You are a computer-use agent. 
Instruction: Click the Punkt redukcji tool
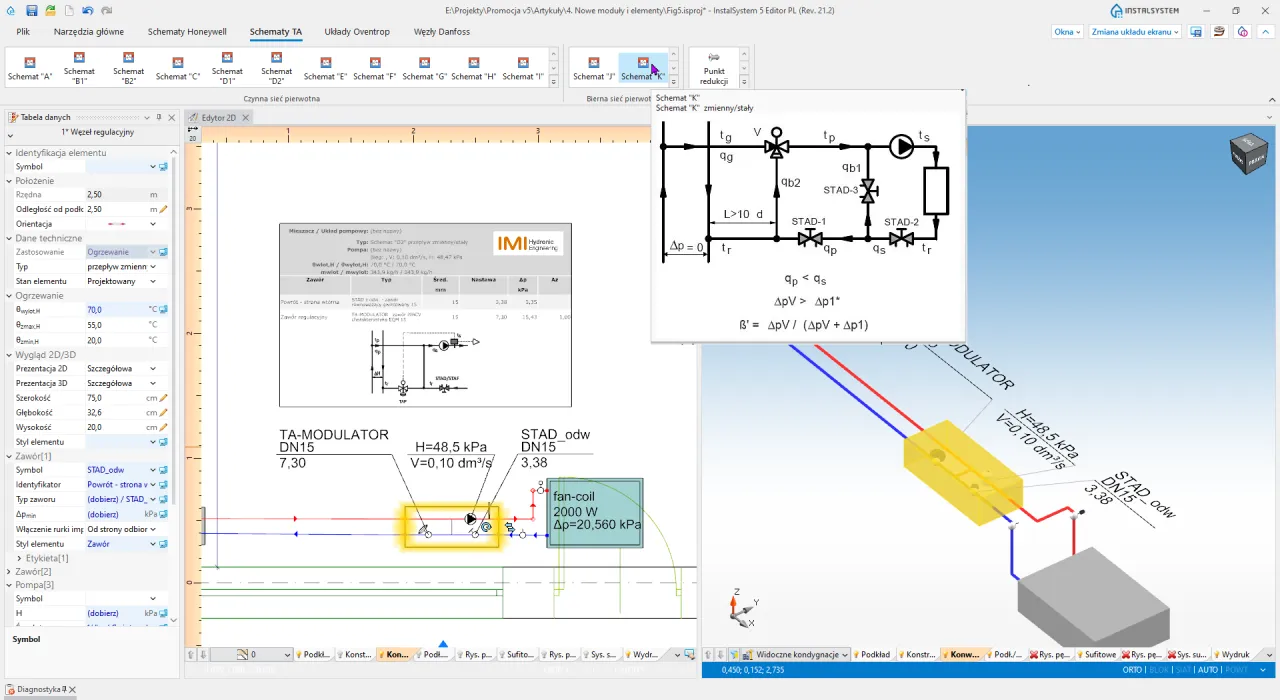(714, 68)
